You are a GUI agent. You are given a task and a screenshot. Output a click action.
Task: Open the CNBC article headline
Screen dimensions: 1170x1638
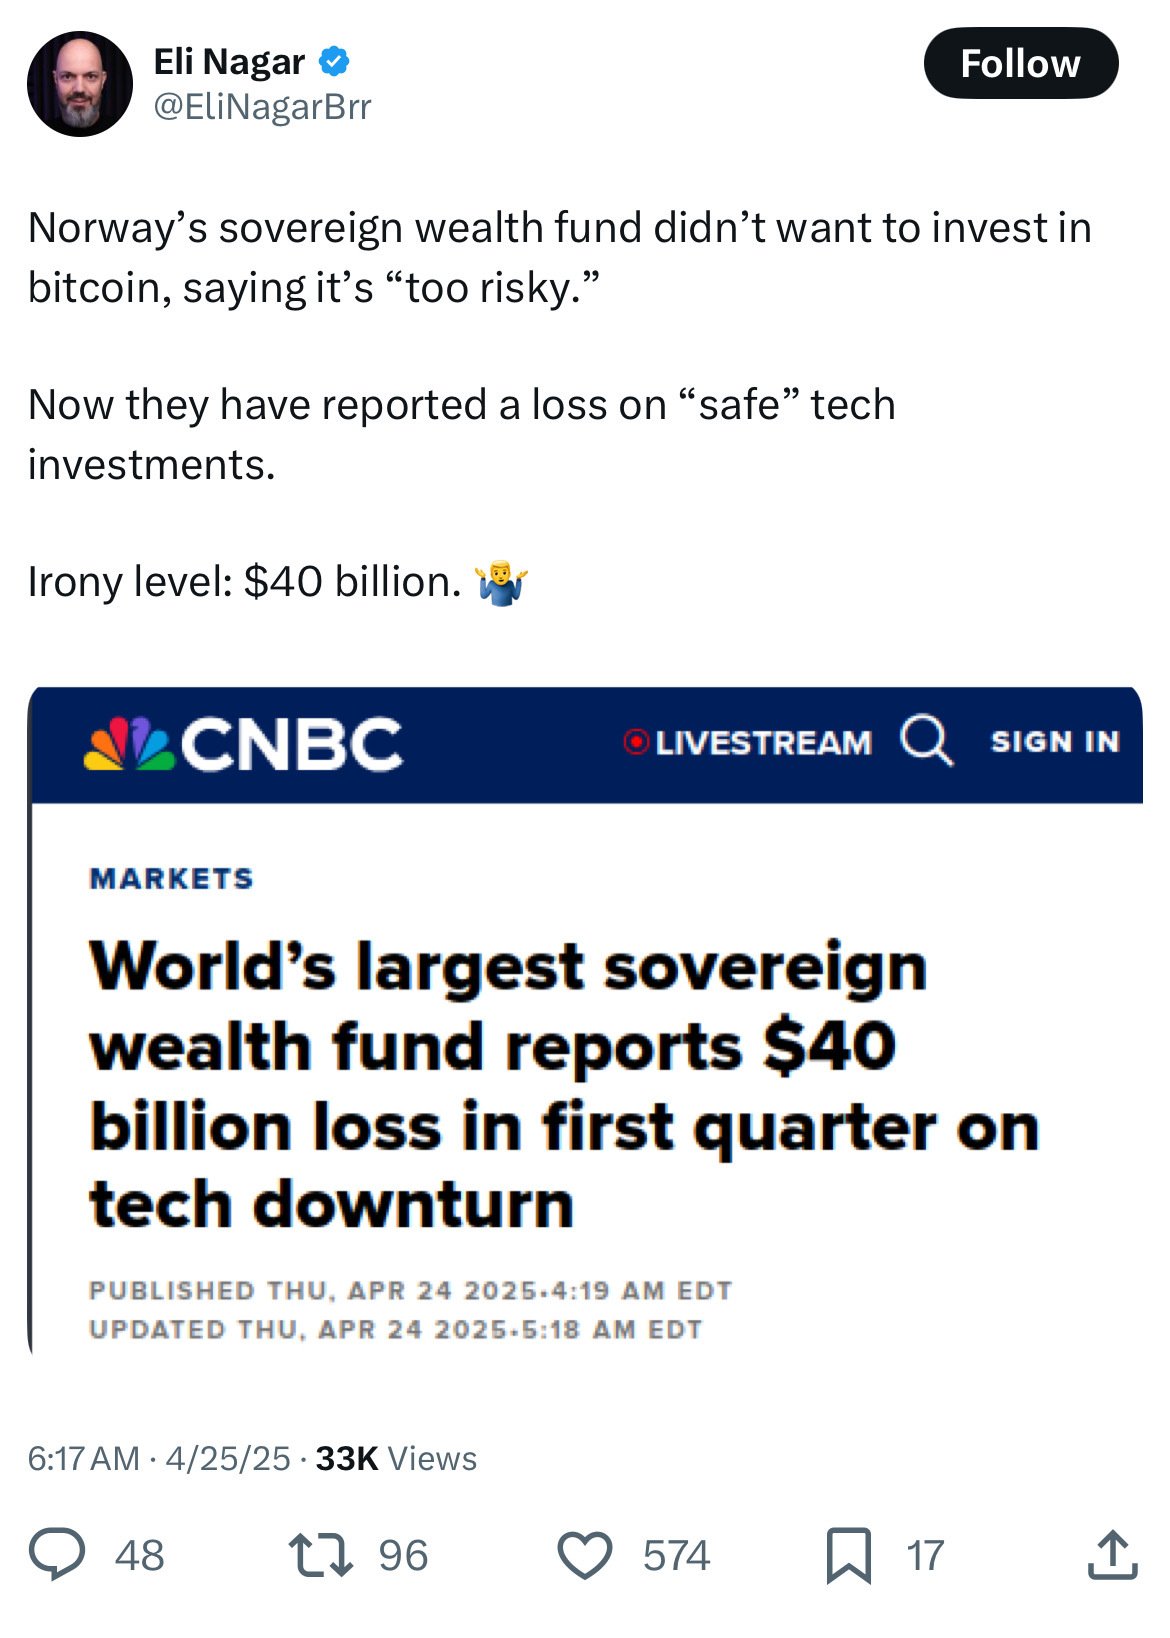(565, 1084)
